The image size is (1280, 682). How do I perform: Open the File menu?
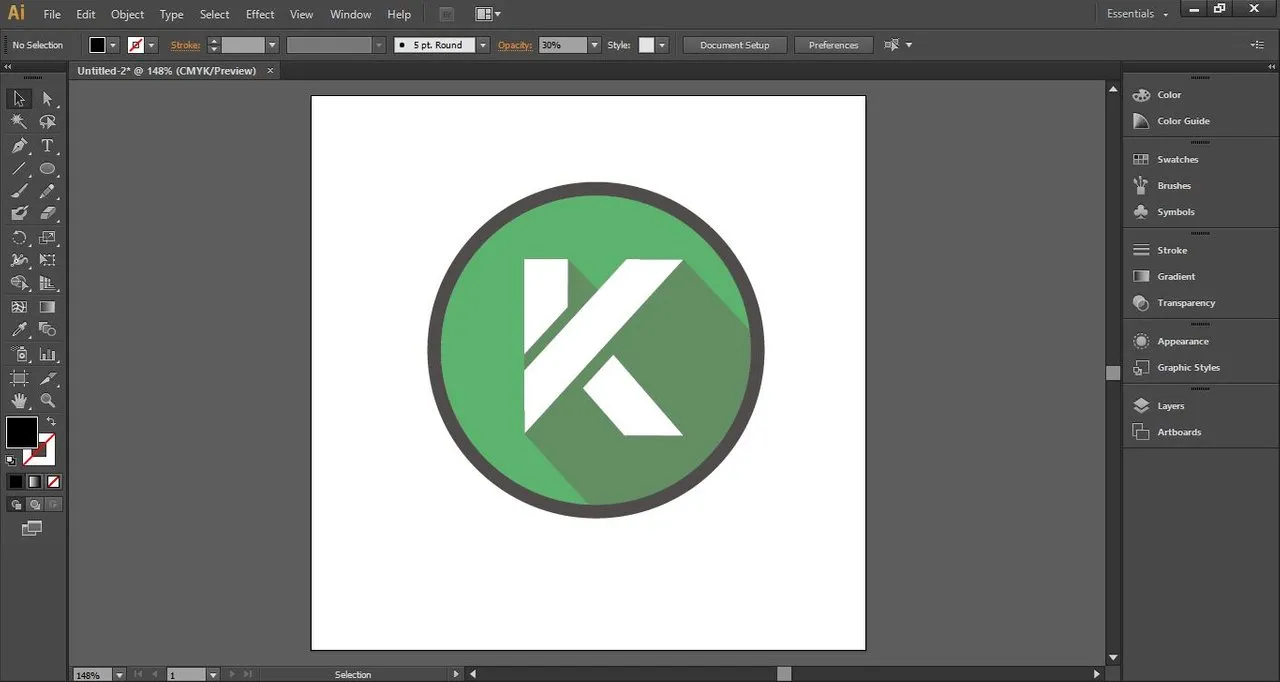click(52, 14)
